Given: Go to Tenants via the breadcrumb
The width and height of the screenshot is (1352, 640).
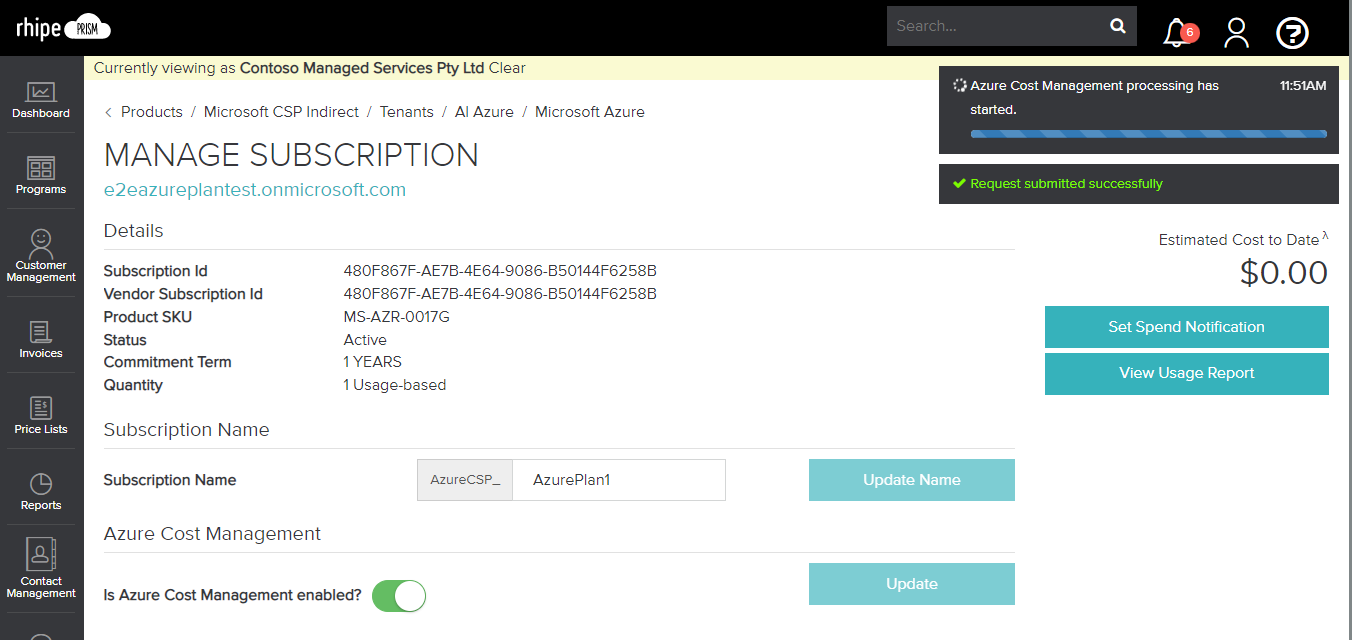Looking at the screenshot, I should click(406, 111).
